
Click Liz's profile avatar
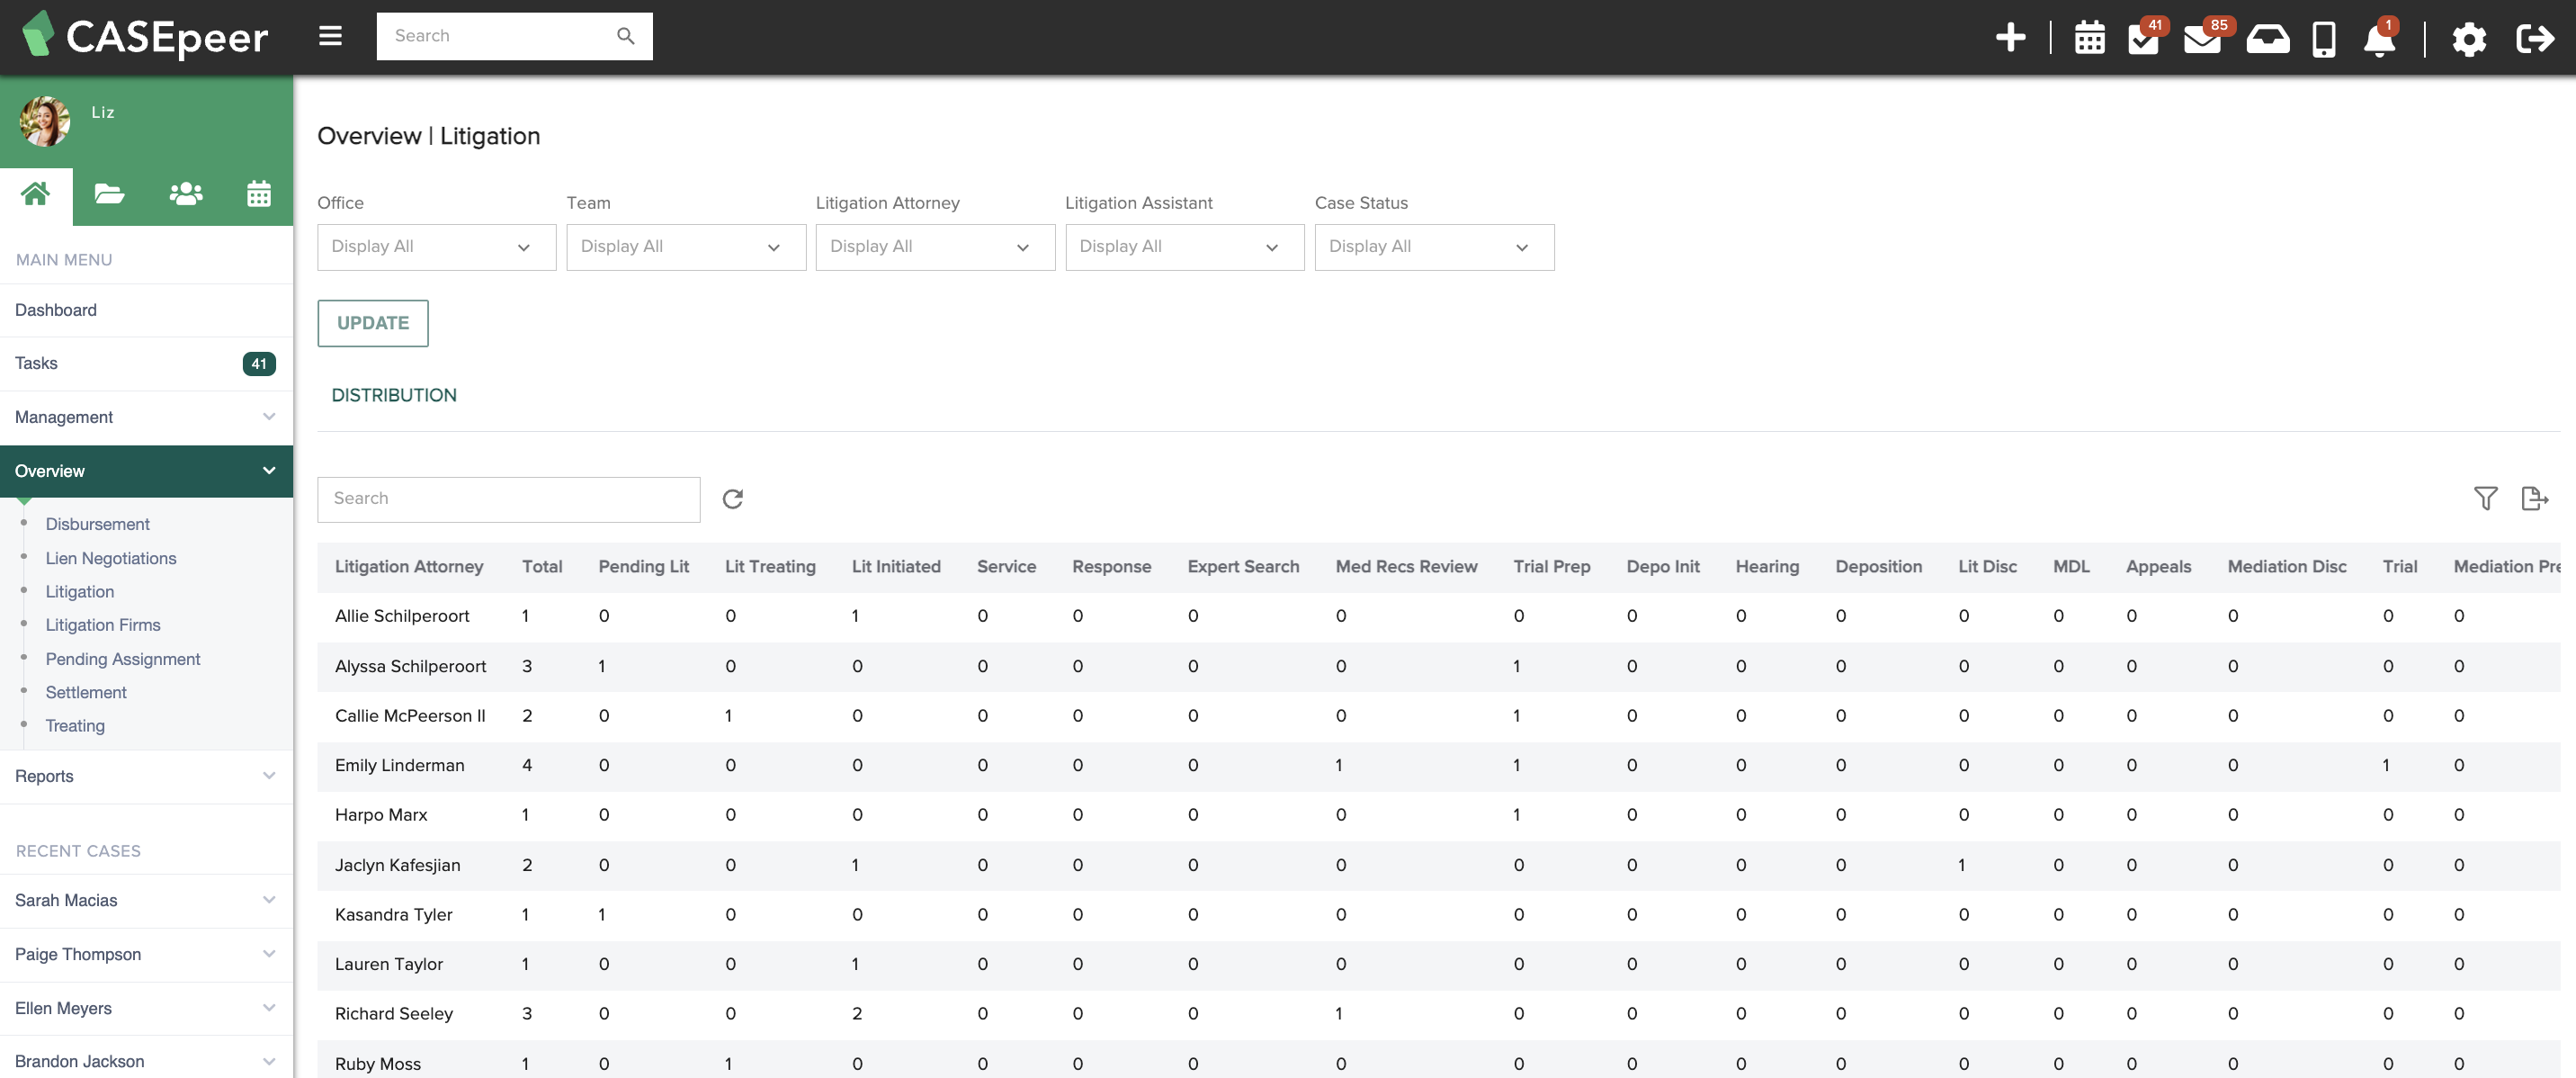pos(45,121)
